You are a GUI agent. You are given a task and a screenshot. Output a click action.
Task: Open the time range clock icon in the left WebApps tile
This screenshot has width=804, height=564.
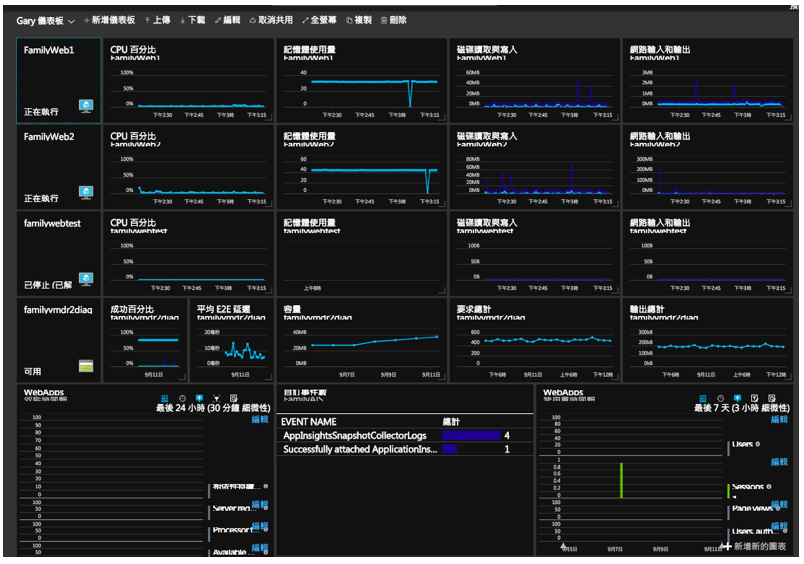coord(182,398)
